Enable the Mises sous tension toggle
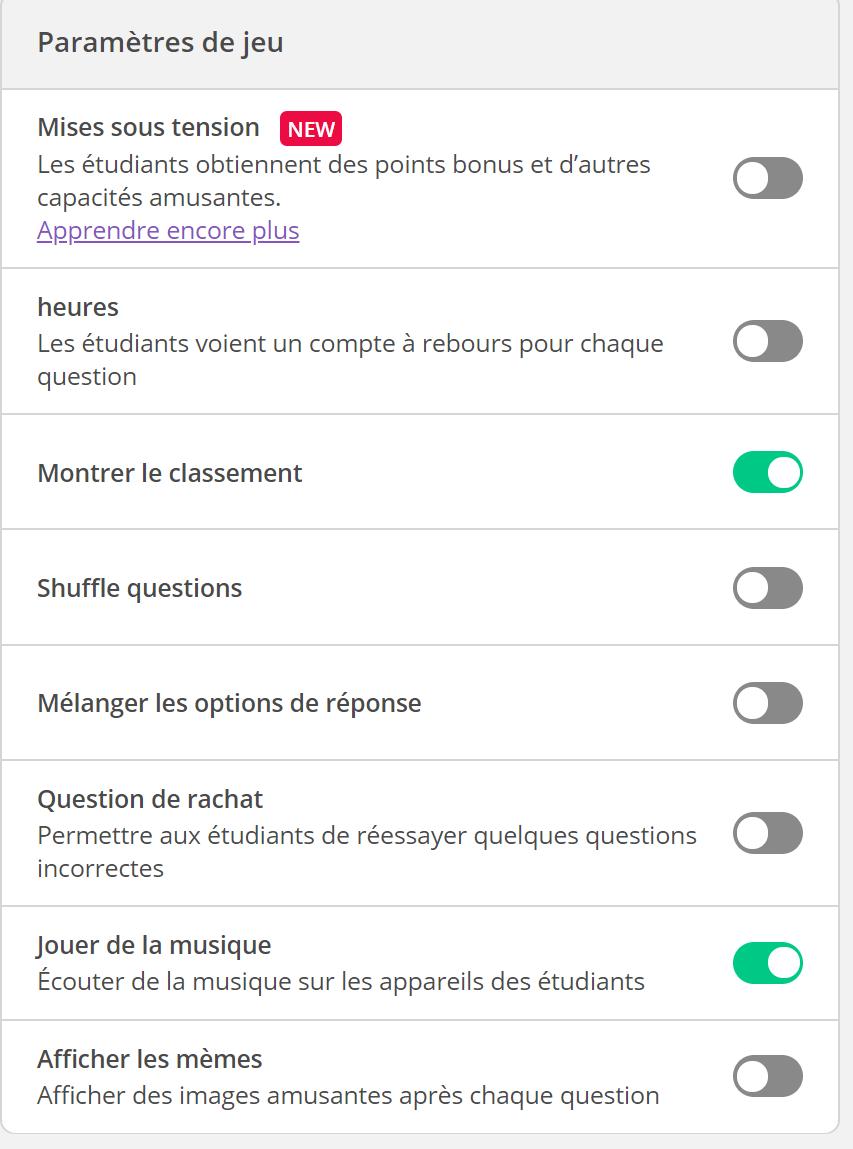 [767, 178]
